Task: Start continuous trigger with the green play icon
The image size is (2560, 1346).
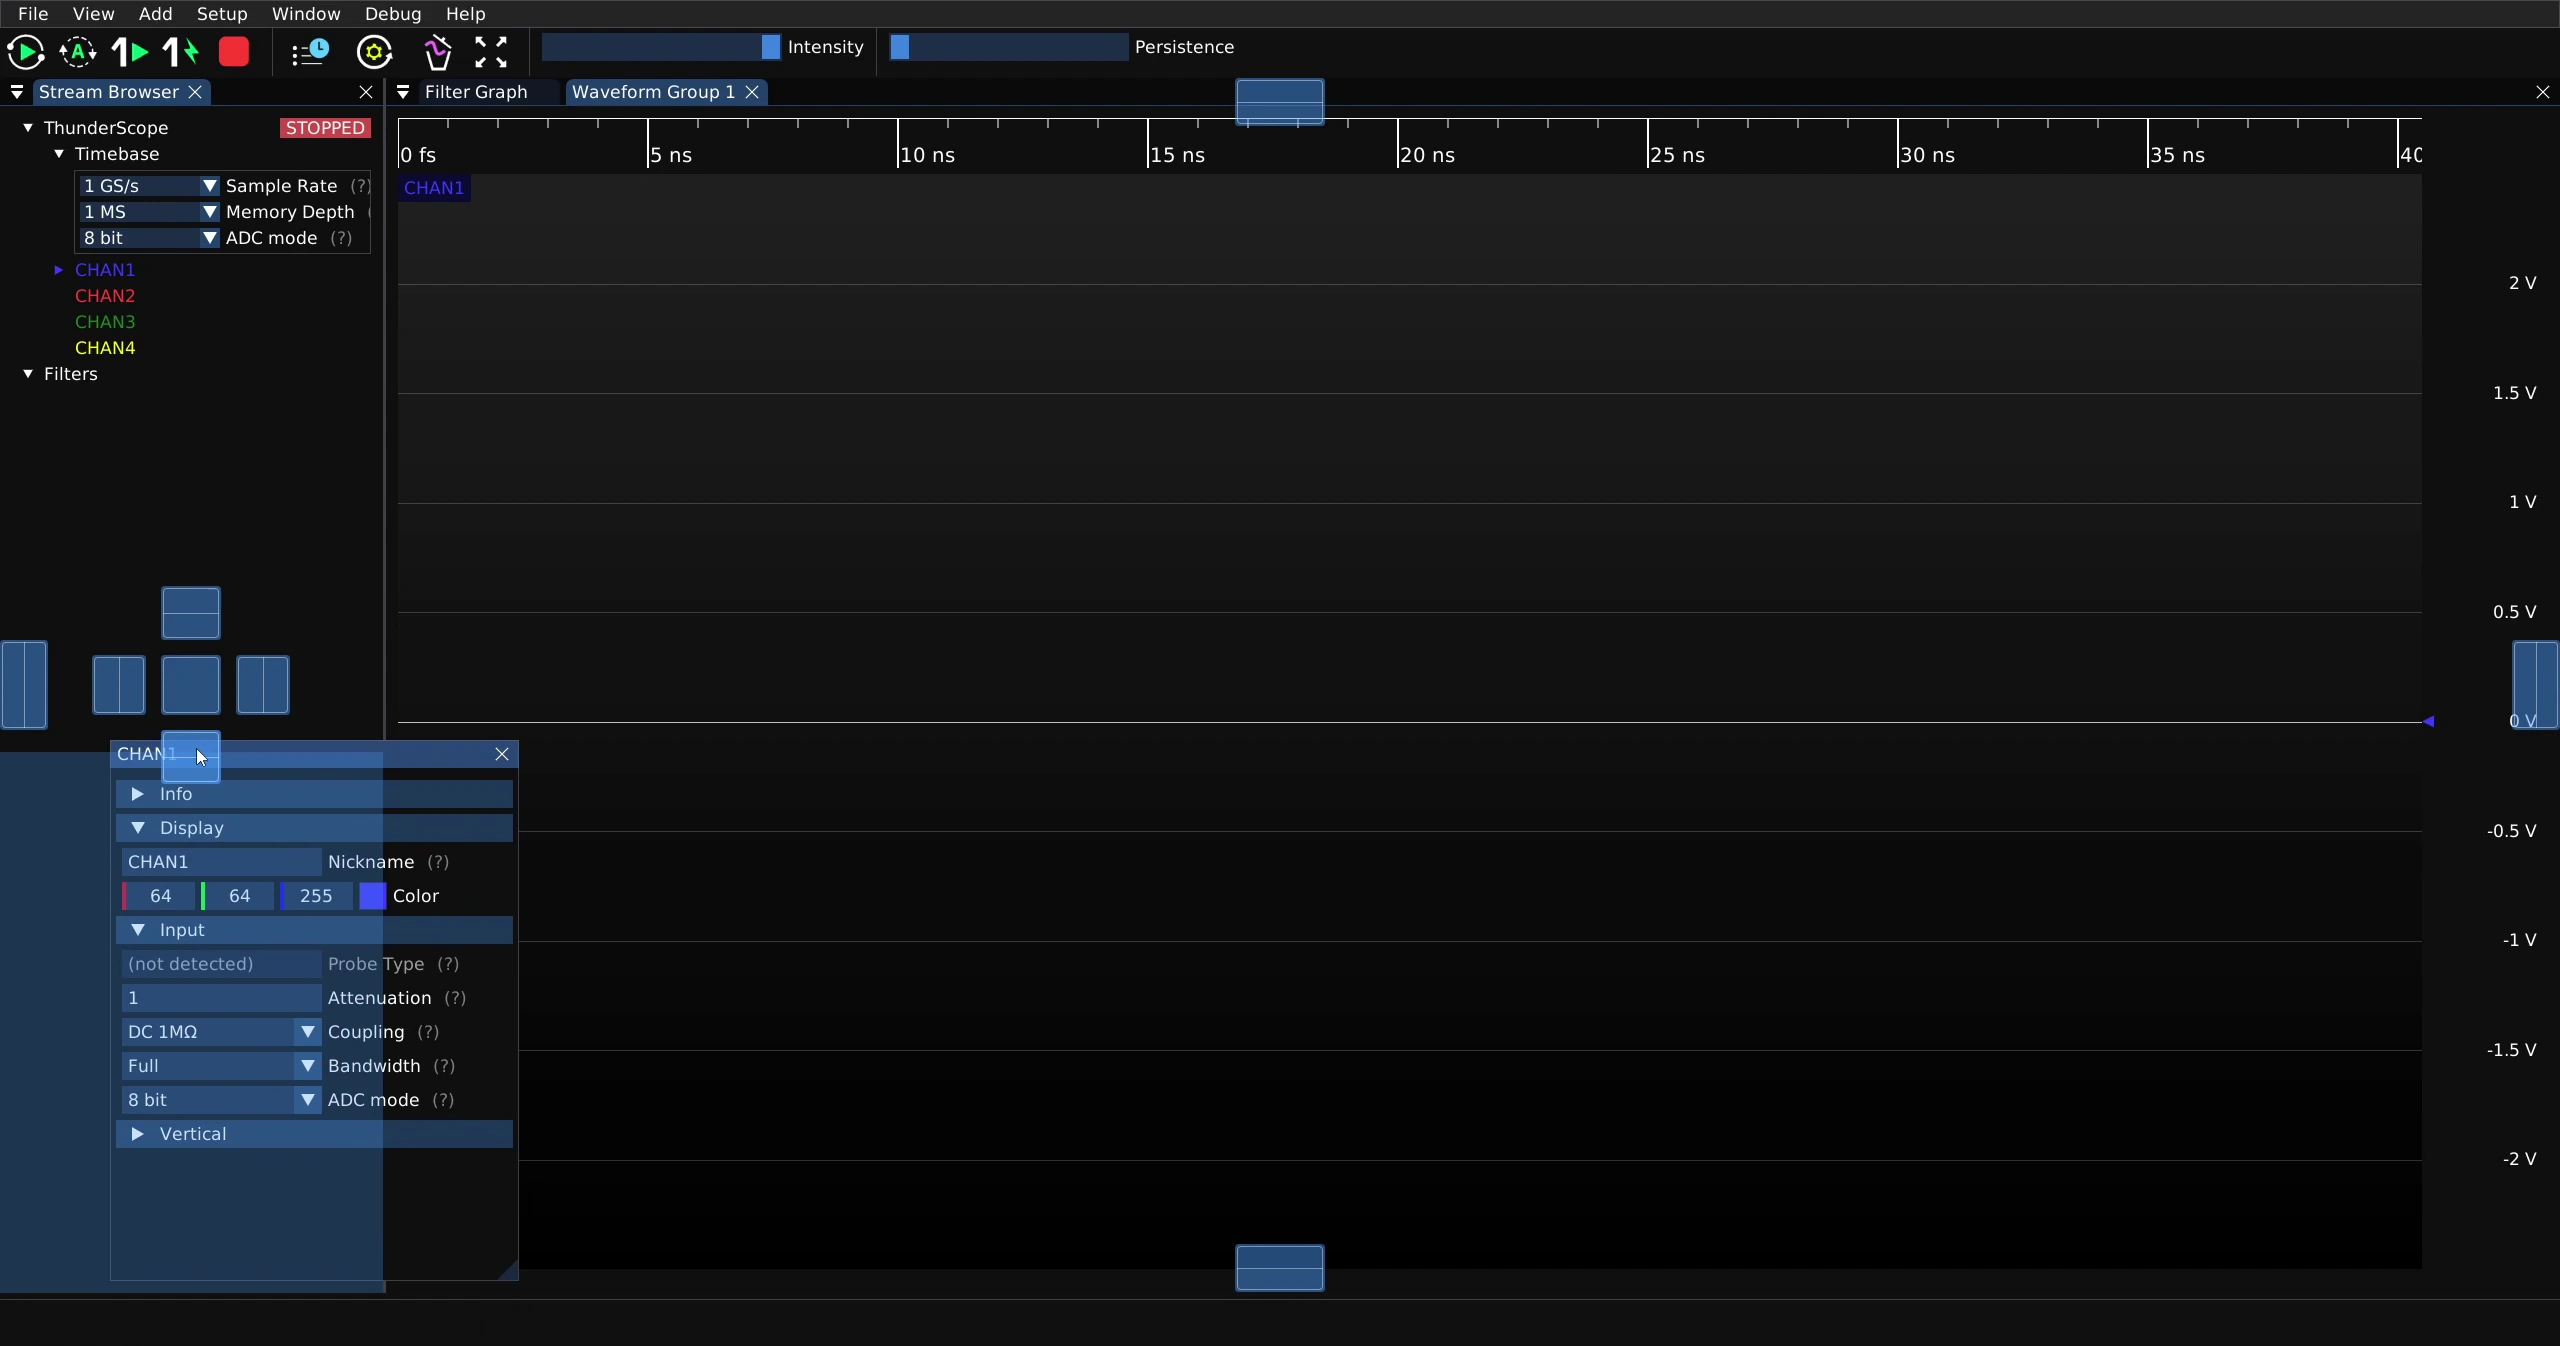Action: [x=26, y=52]
